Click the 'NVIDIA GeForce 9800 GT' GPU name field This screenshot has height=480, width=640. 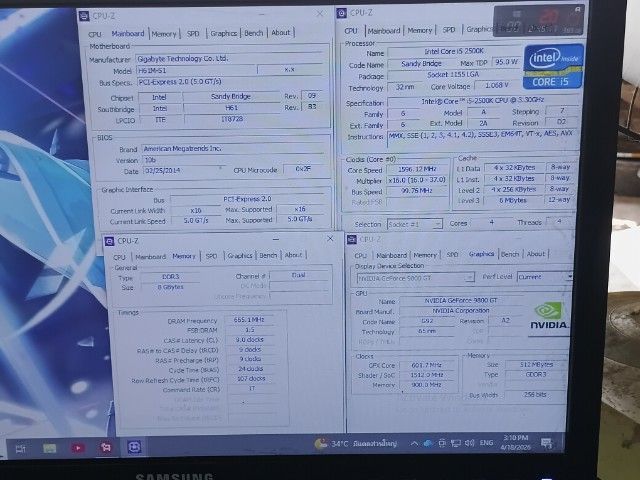click(x=461, y=300)
